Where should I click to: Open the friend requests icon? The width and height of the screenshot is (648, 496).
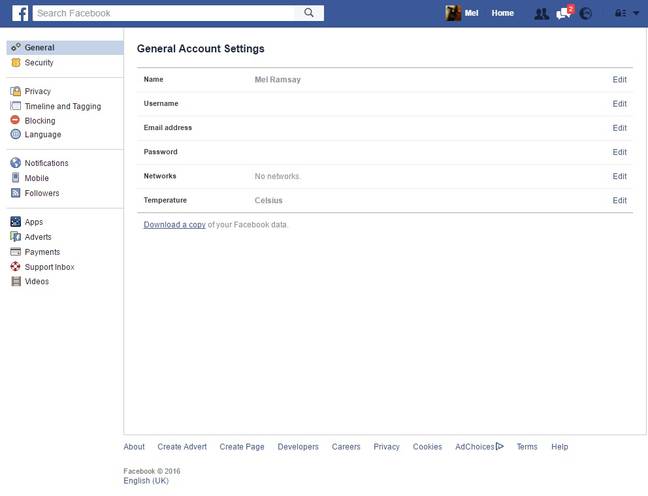coord(541,14)
